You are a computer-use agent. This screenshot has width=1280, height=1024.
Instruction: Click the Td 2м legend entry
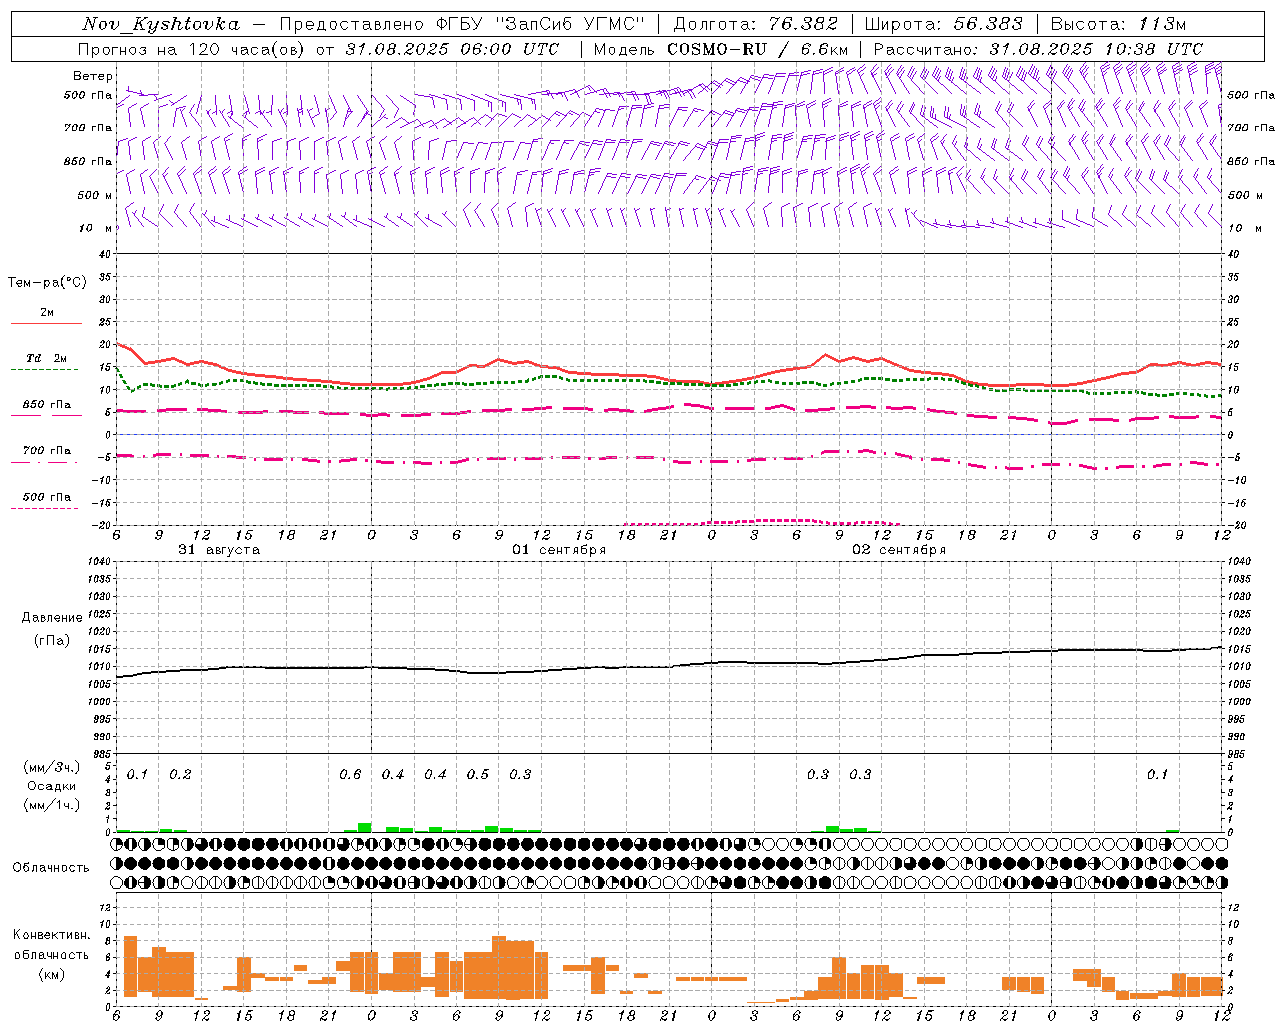tap(47, 358)
